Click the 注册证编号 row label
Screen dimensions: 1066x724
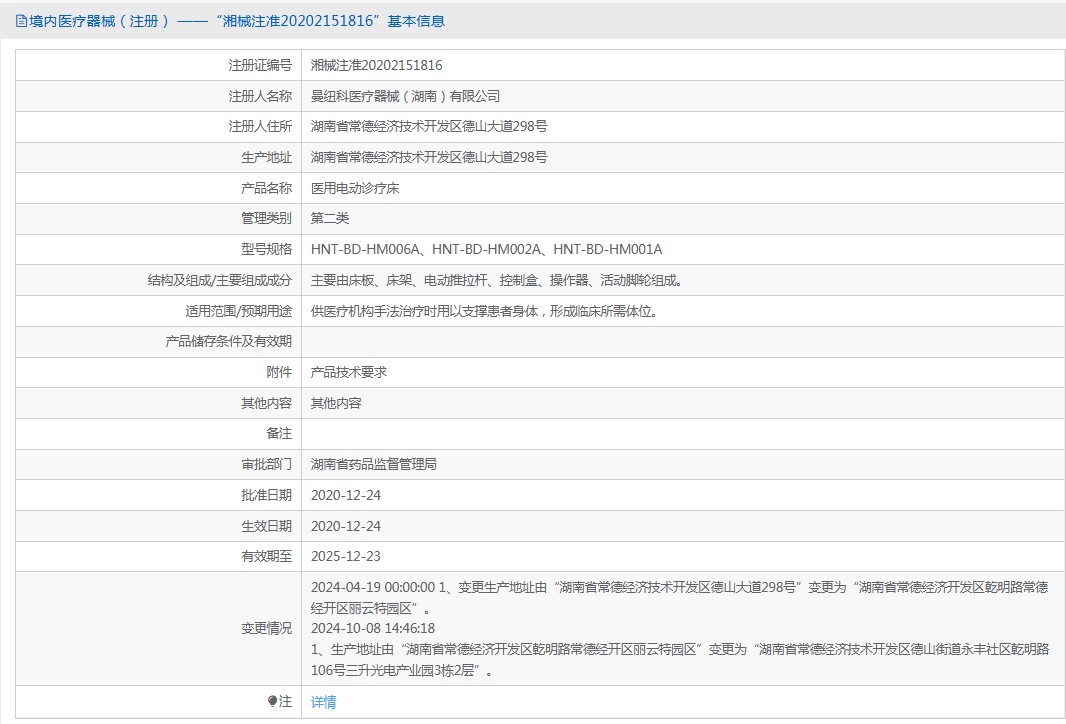point(260,65)
